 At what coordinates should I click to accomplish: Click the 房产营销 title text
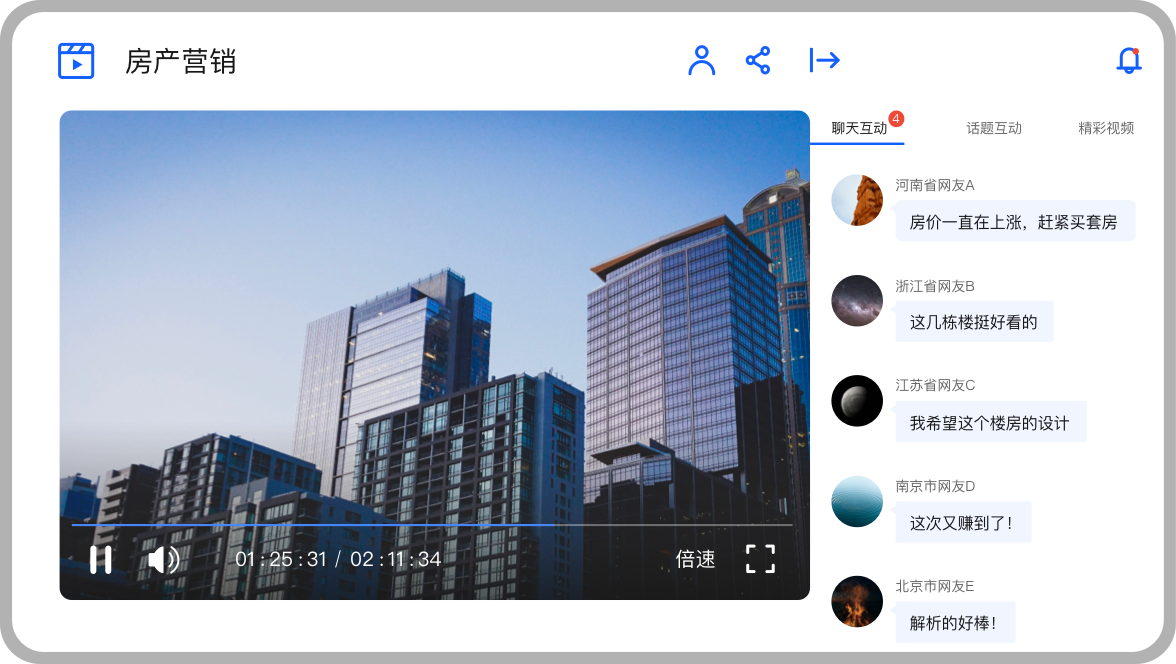point(180,62)
